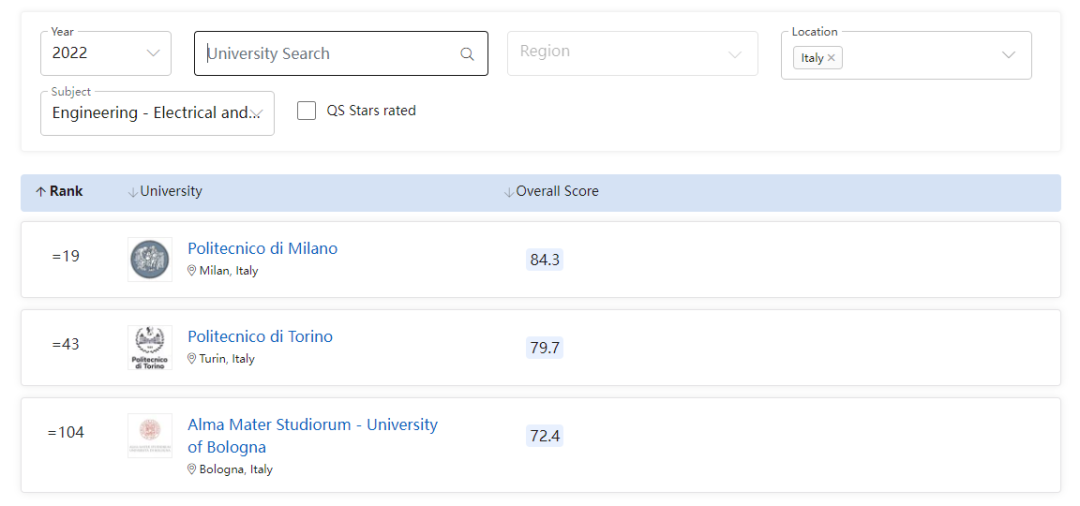Image resolution: width=1080 pixels, height=506 pixels.
Task: Sort by the Overall Score header
Action: click(x=557, y=191)
